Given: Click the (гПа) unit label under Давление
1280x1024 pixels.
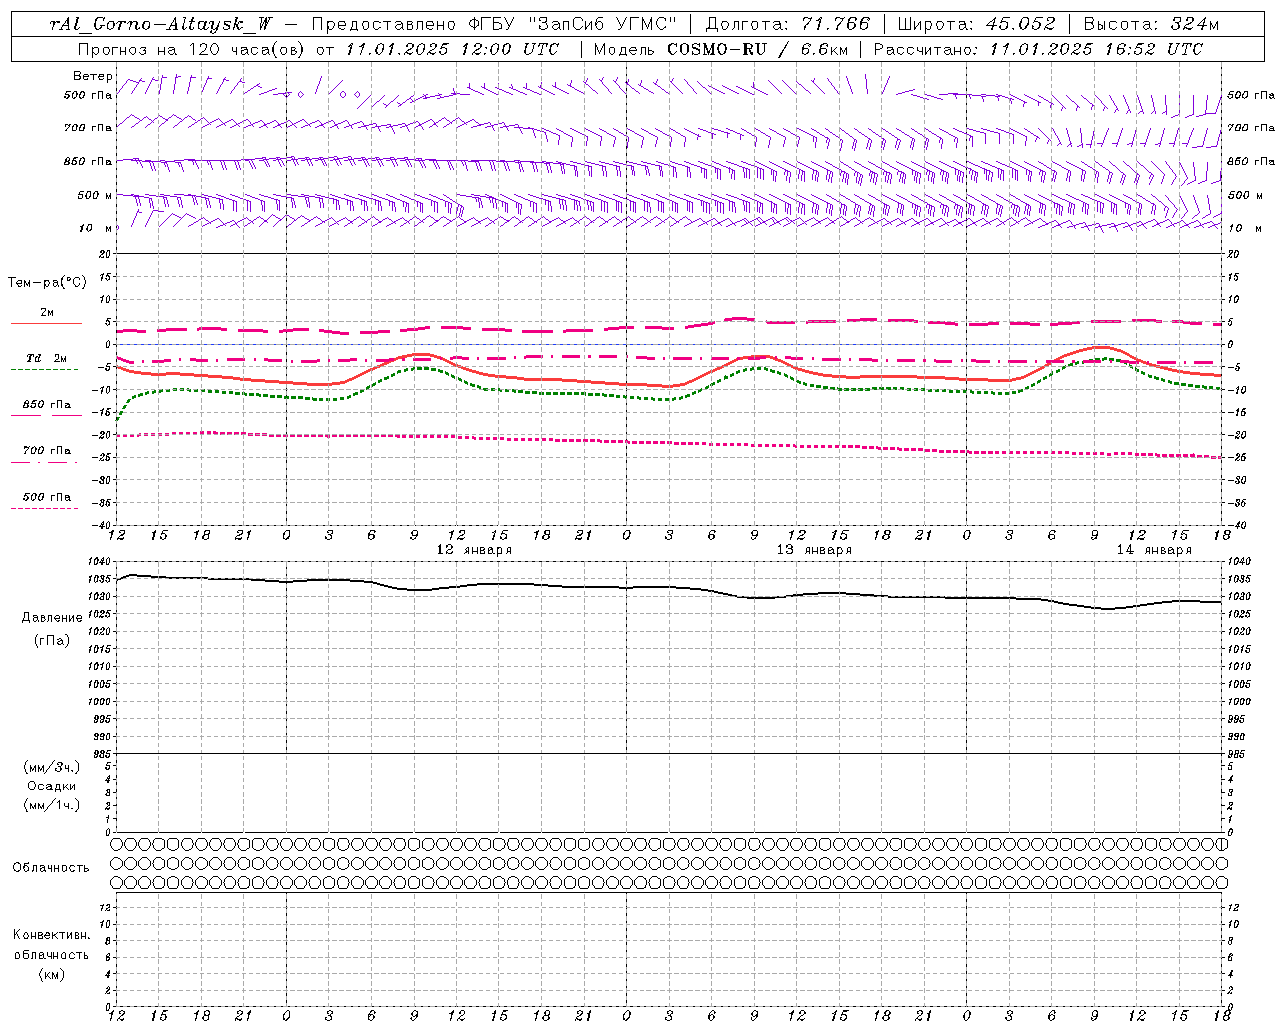Looking at the screenshot, I should [x=52, y=640].
